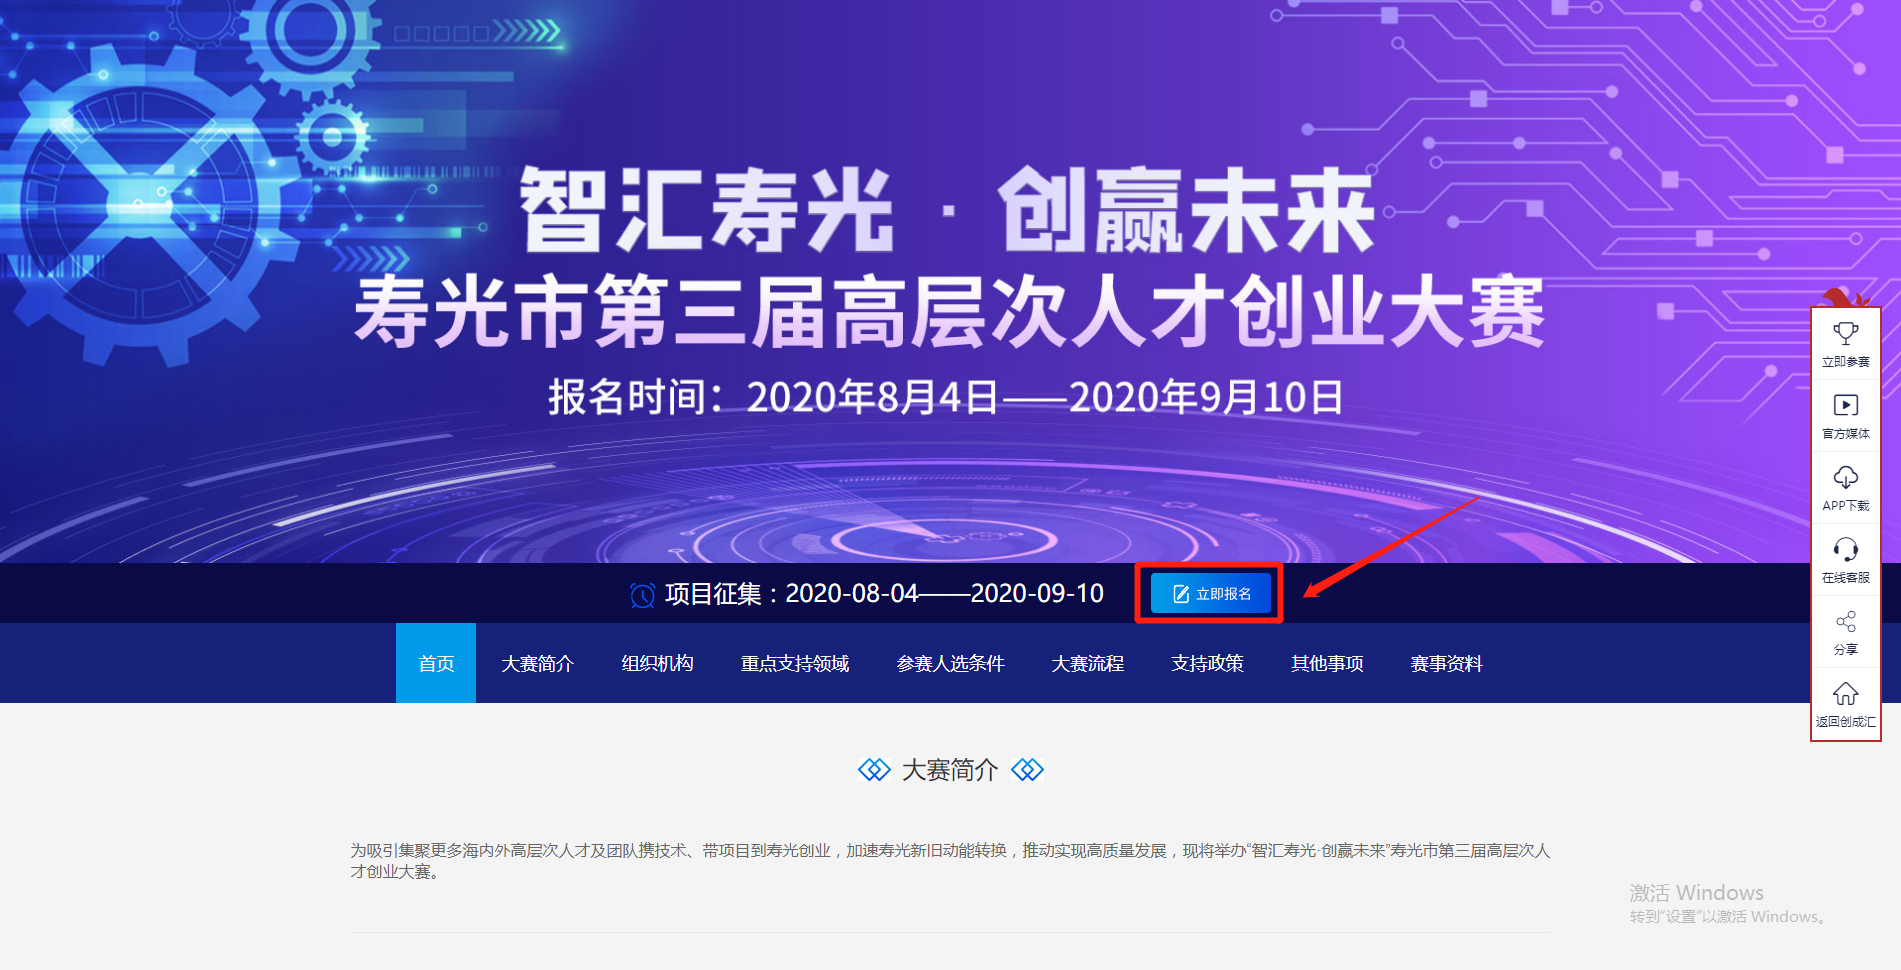Click the diamond icon right of 大赛简介 heading

point(1027,770)
